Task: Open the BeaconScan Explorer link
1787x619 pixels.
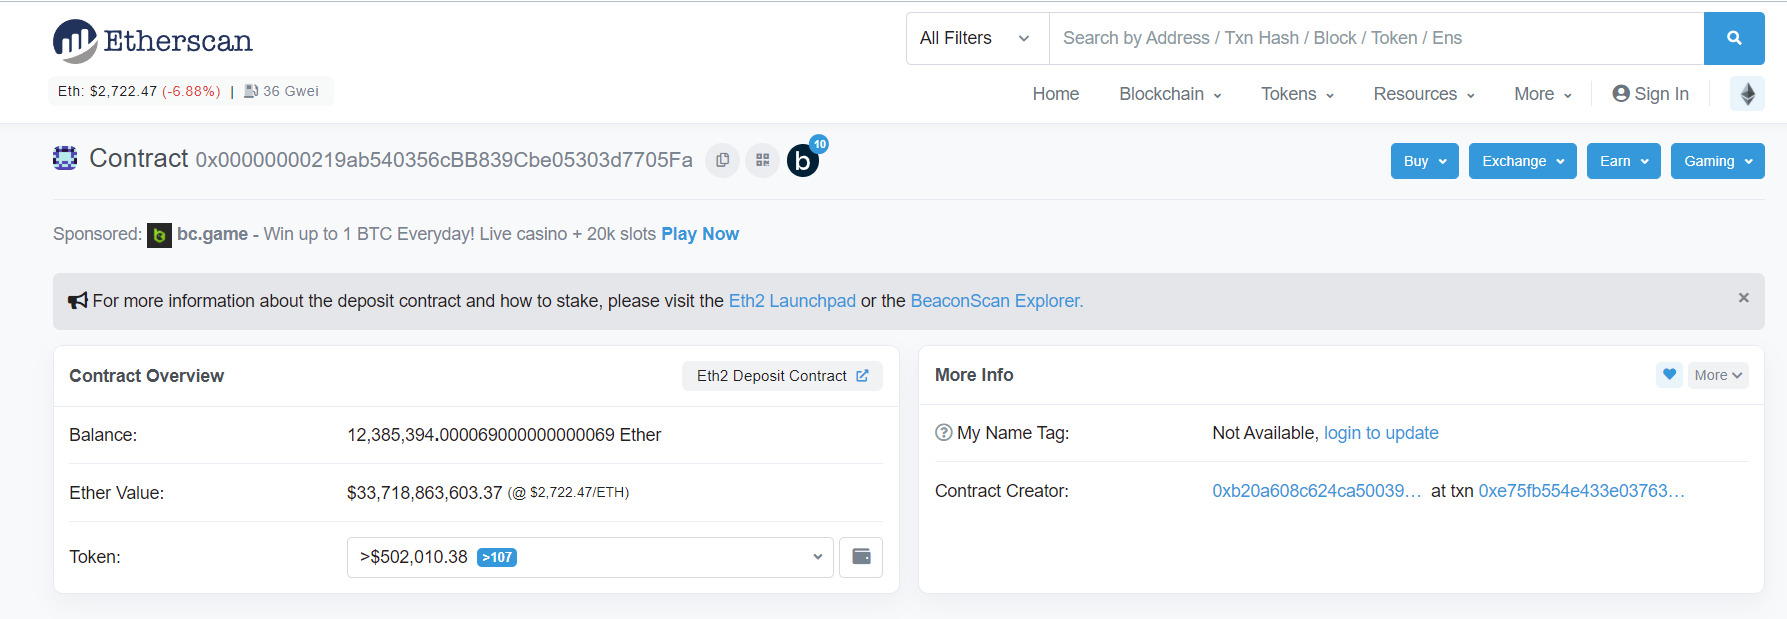Action: [x=996, y=301]
